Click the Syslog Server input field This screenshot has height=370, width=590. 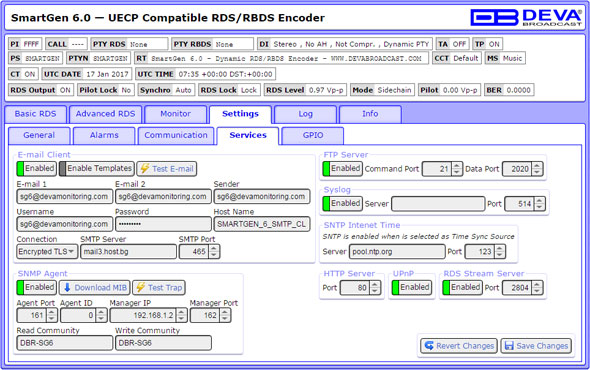click(x=438, y=204)
